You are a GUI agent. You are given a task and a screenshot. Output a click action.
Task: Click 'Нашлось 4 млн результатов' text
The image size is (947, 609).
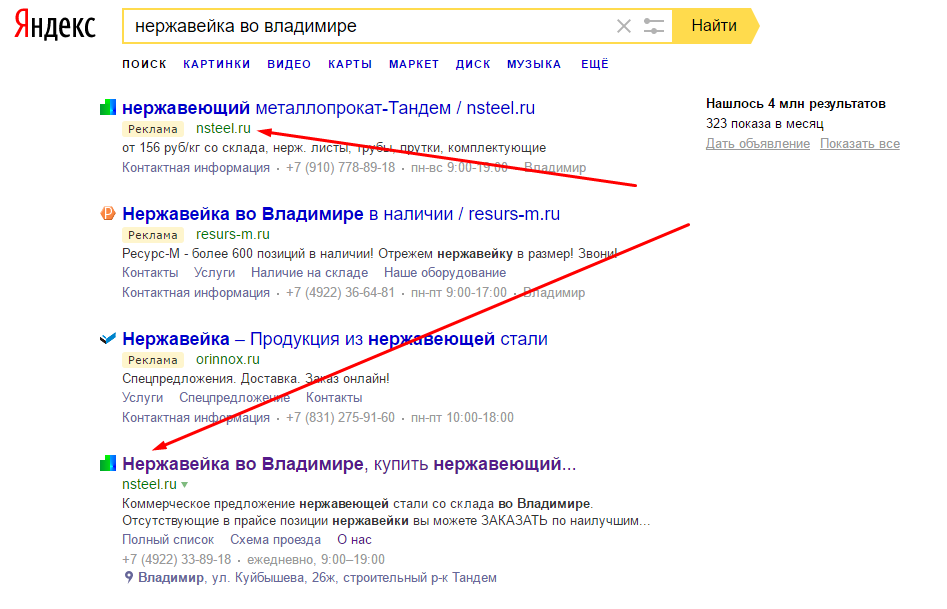(x=796, y=104)
